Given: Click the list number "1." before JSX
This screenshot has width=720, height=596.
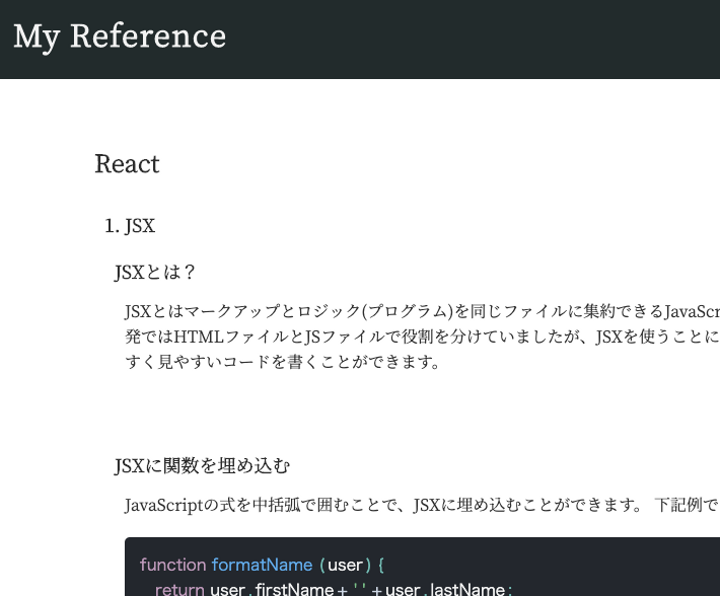Looking at the screenshot, I should pos(112,226).
